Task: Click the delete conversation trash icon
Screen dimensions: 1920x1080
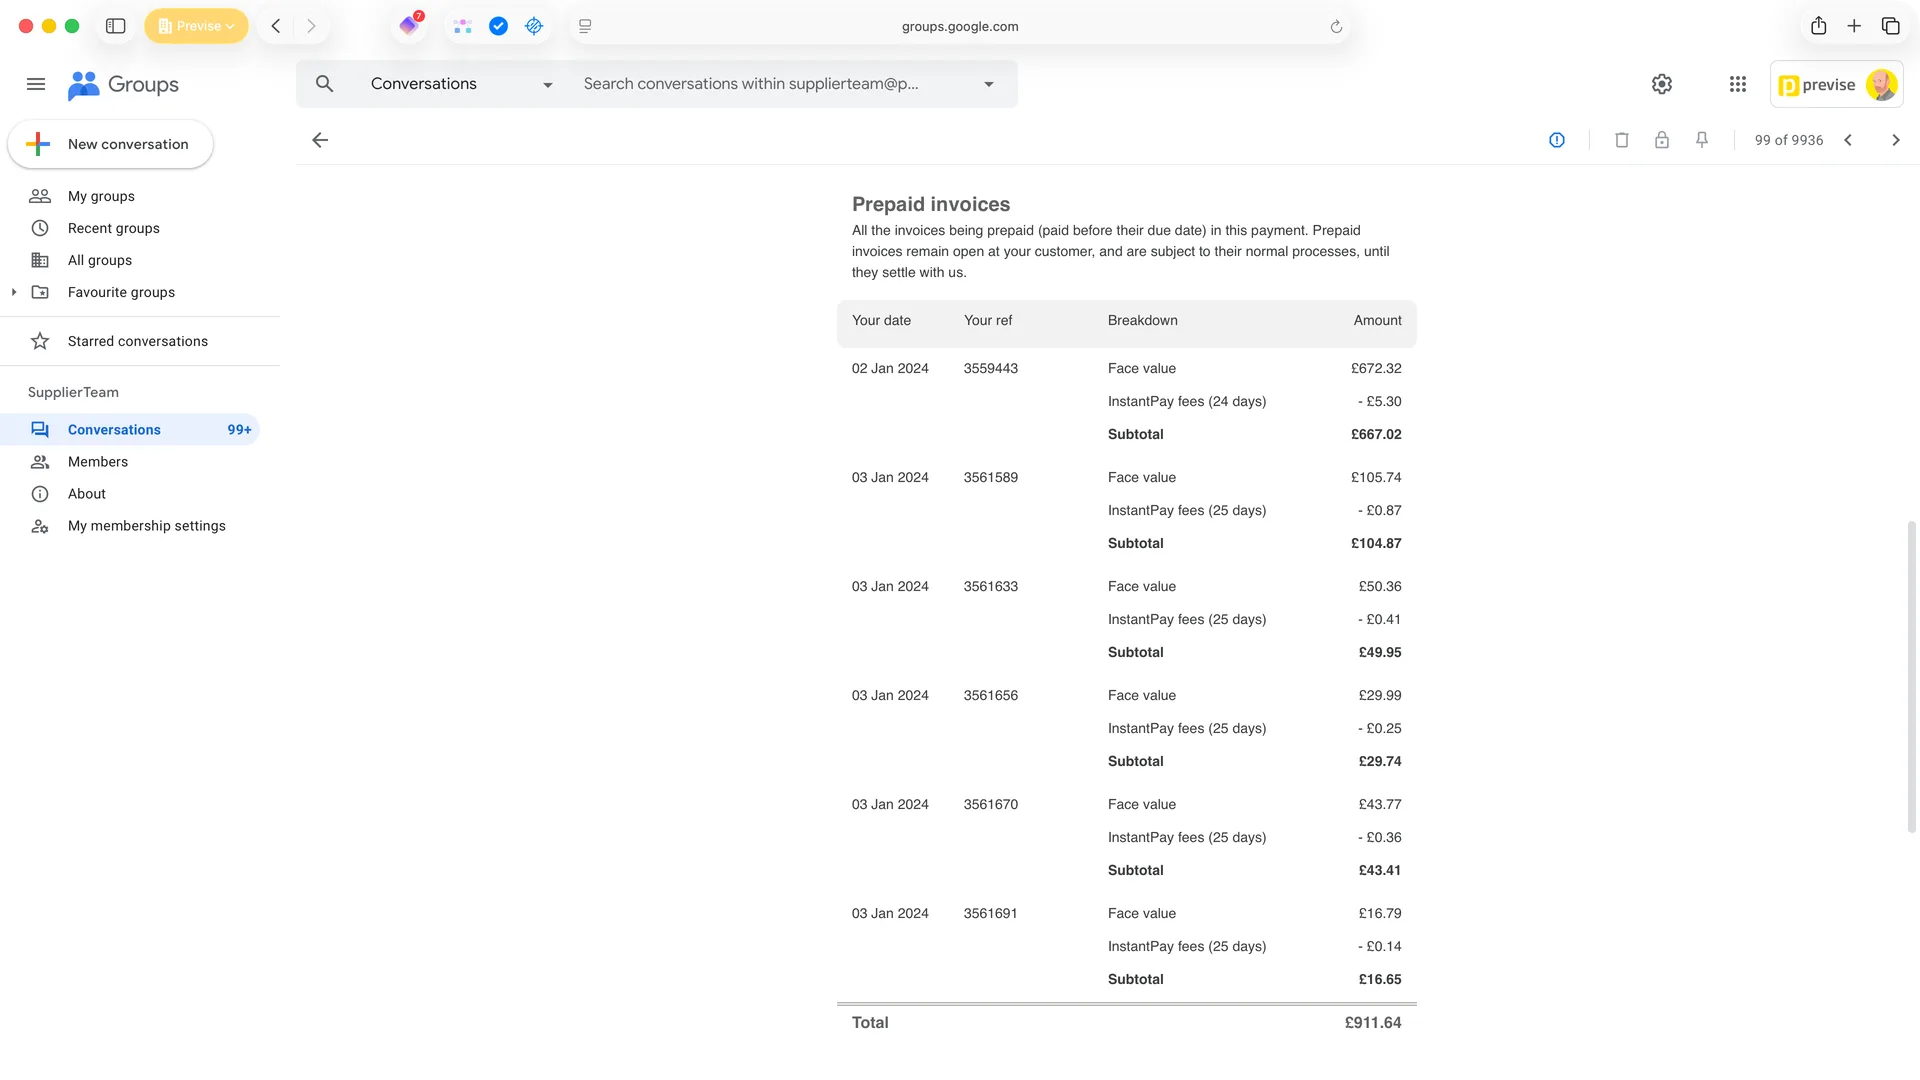Action: coord(1622,140)
